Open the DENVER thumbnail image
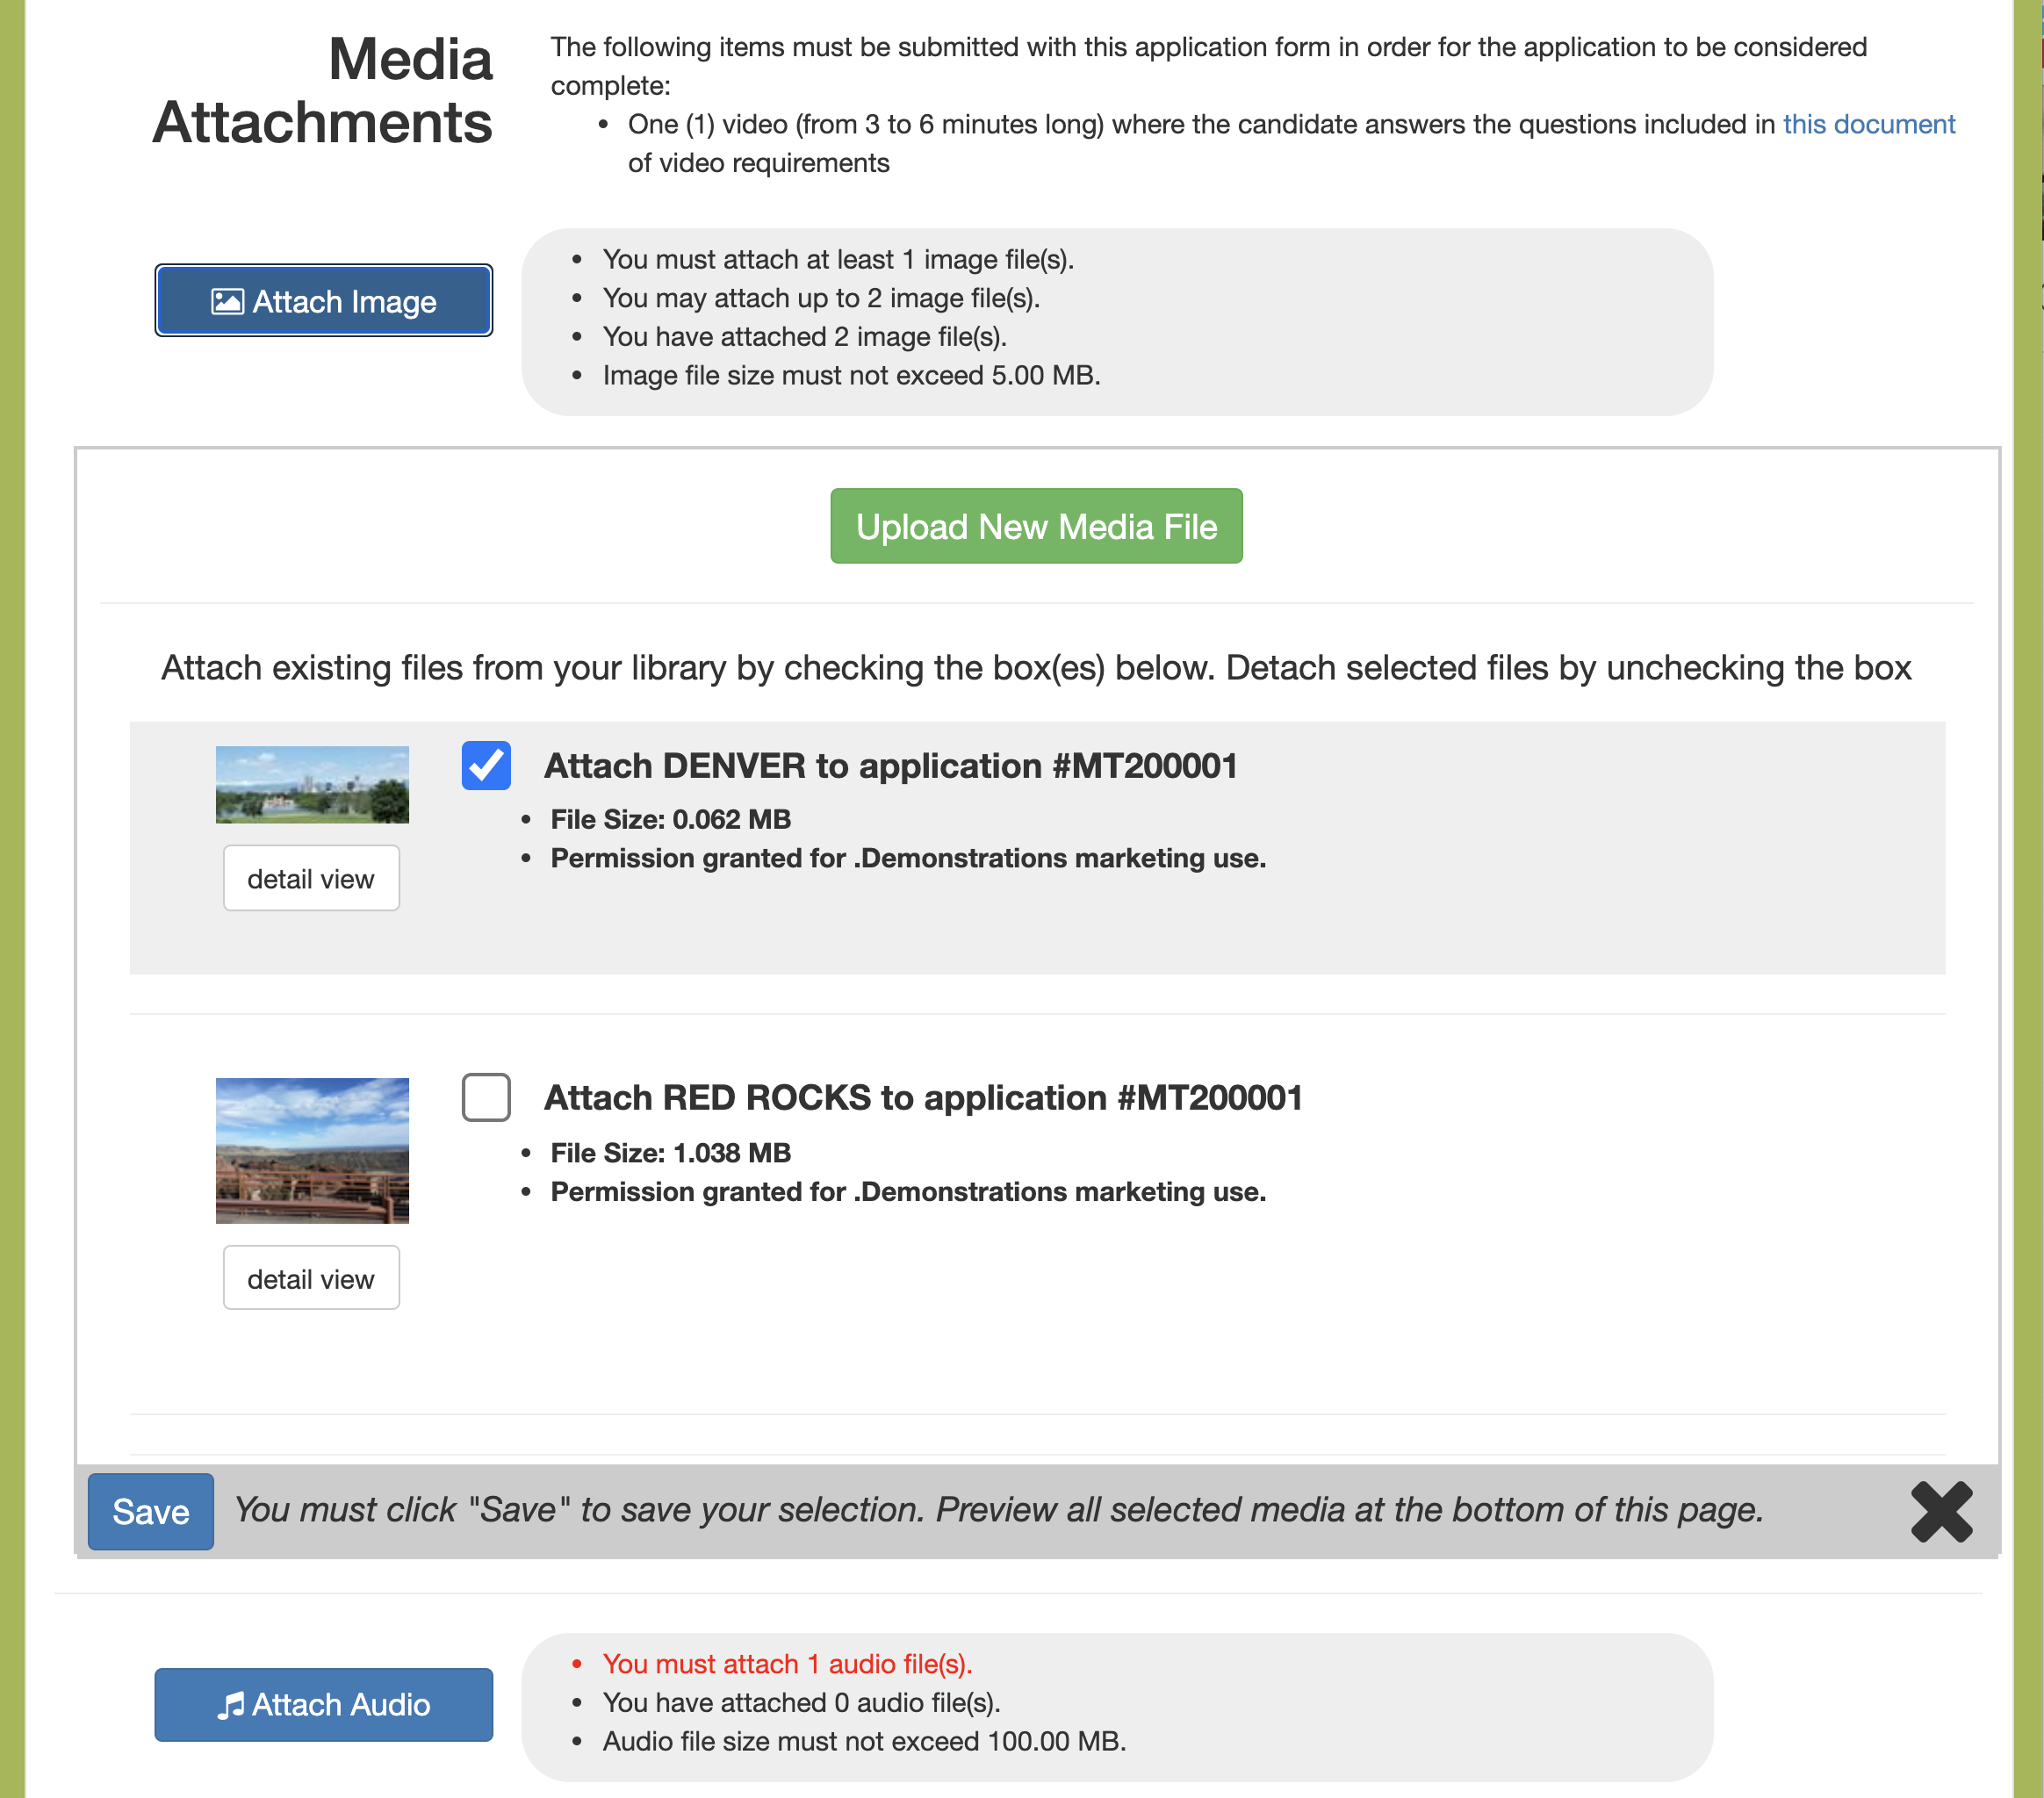Viewport: 2044px width, 1798px height. (x=312, y=784)
